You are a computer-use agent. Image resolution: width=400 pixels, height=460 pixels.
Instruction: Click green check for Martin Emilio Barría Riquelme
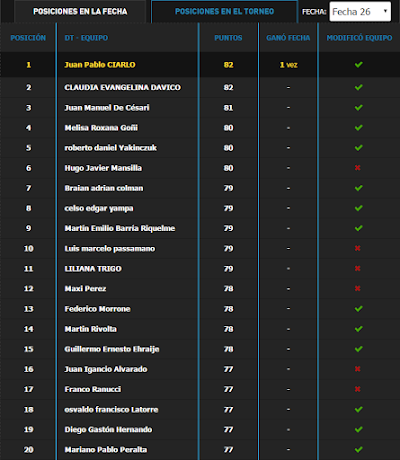[x=359, y=228]
